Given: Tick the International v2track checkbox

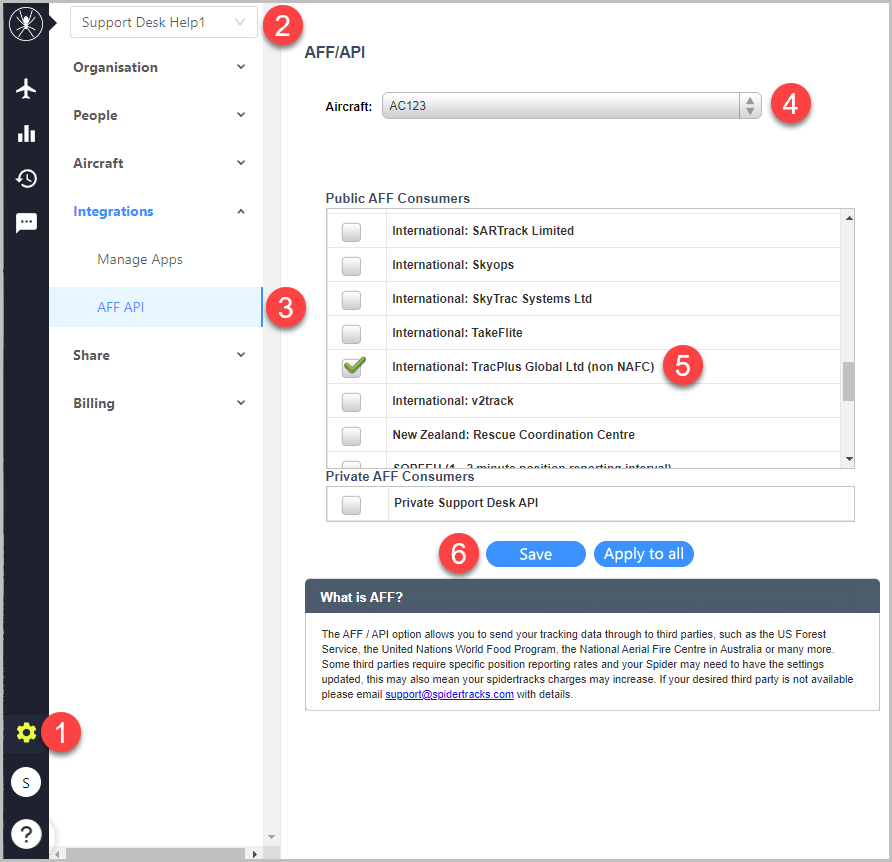Looking at the screenshot, I should pyautogui.click(x=351, y=402).
